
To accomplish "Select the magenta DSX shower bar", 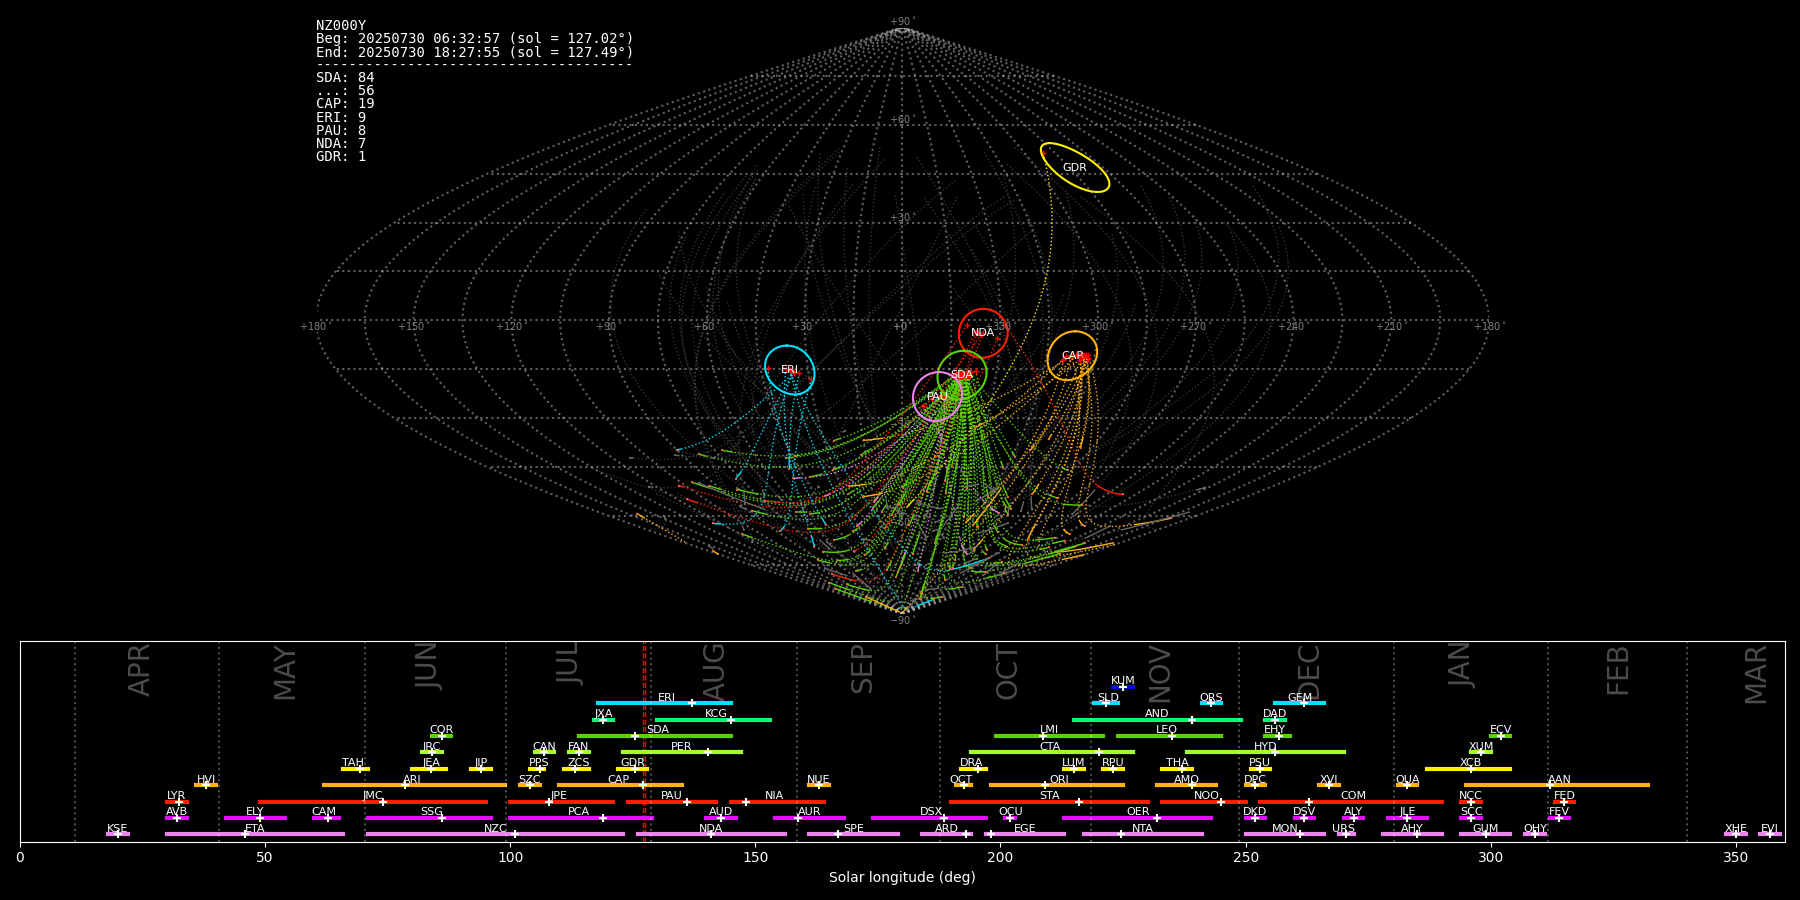I will 929,818.
